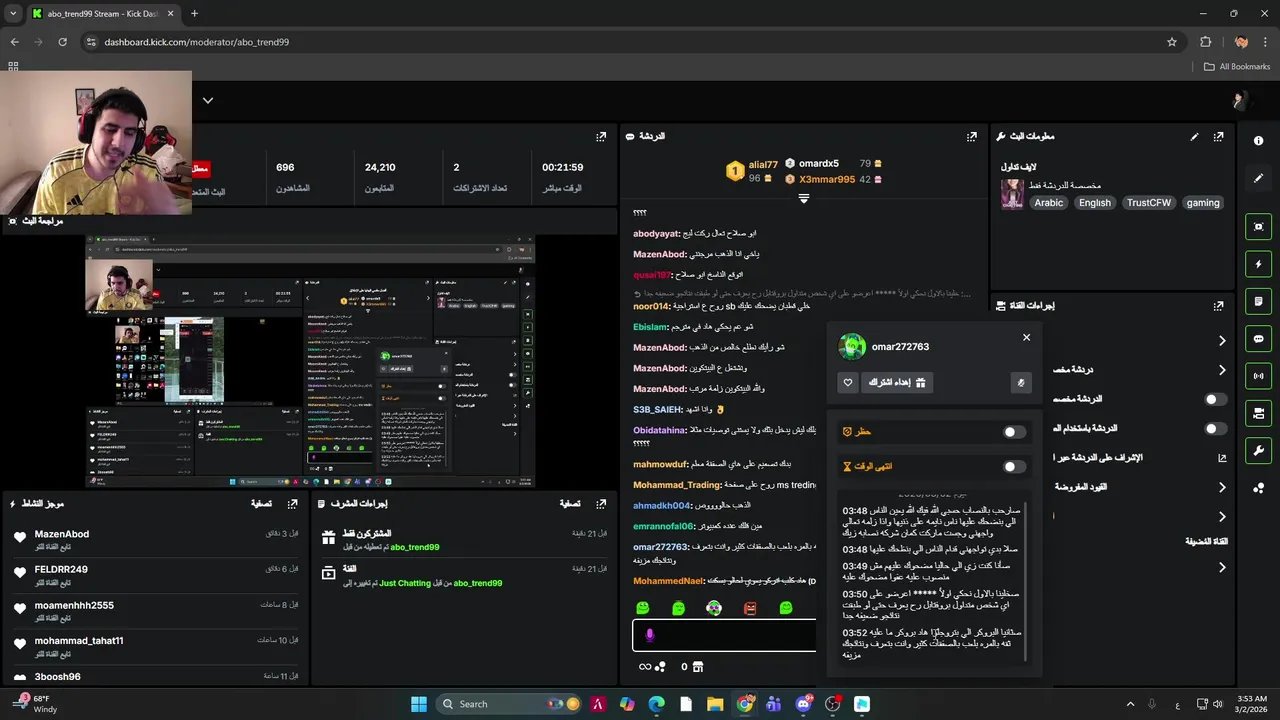Collapse the chat leaderboard arrow
Image resolution: width=1280 pixels, height=720 pixels.
pos(803,198)
